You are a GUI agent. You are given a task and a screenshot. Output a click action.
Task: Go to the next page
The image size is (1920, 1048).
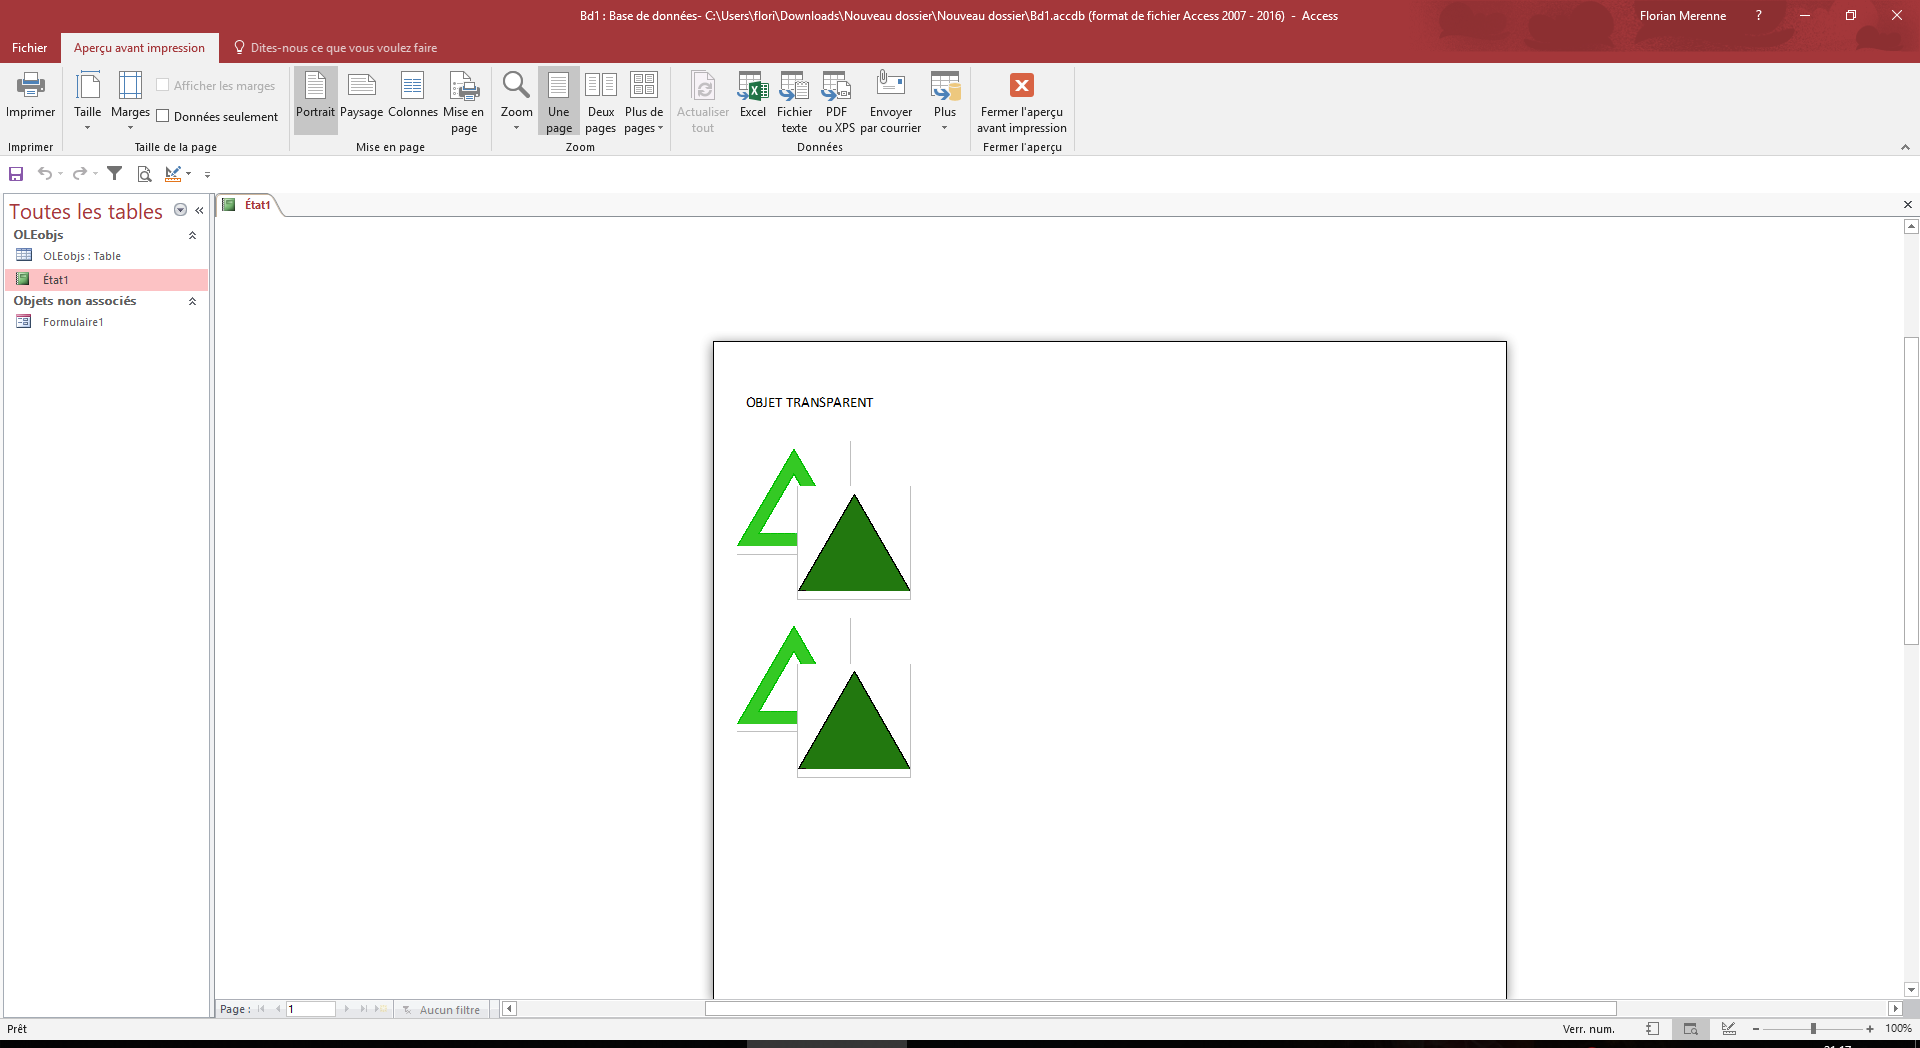[x=347, y=1009]
